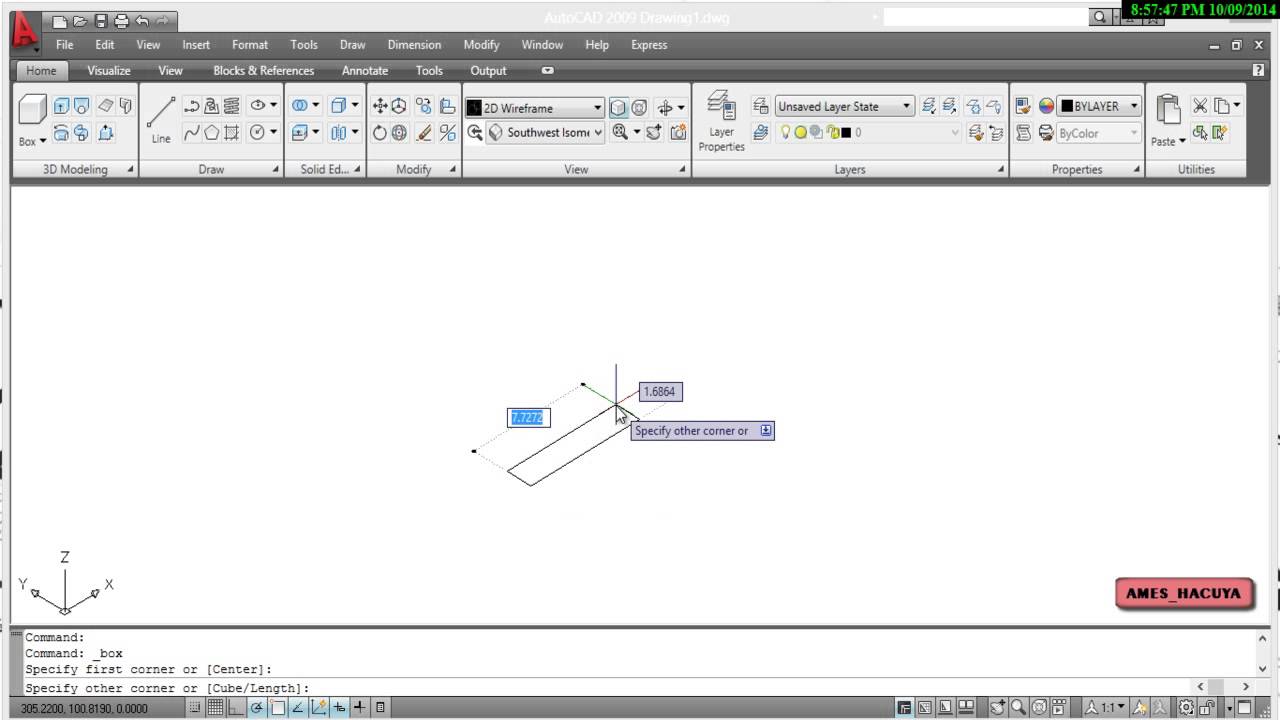Click the Paste dropdown label button

[1168, 141]
